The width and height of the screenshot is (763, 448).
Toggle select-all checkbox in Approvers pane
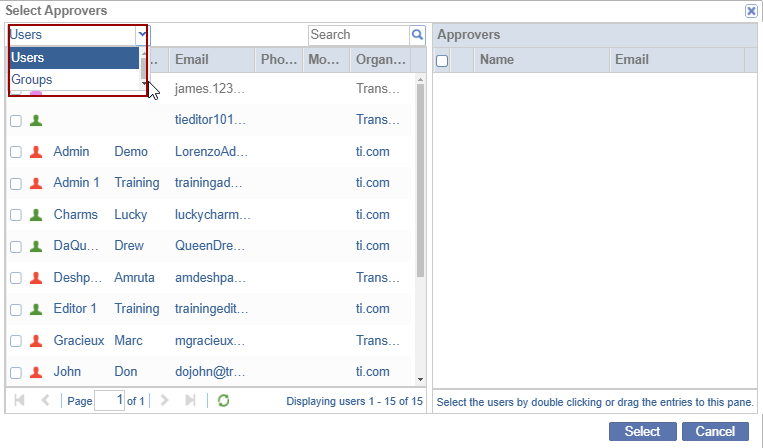tap(443, 61)
